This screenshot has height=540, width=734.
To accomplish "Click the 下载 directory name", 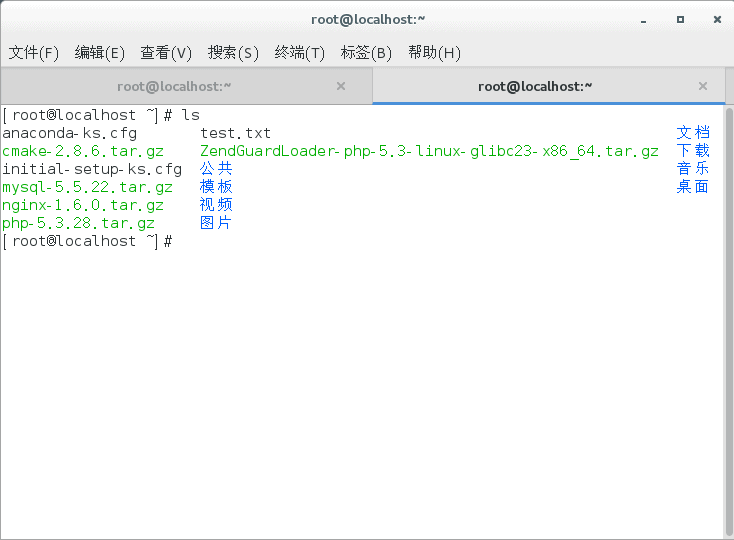I will pyautogui.click(x=693, y=151).
